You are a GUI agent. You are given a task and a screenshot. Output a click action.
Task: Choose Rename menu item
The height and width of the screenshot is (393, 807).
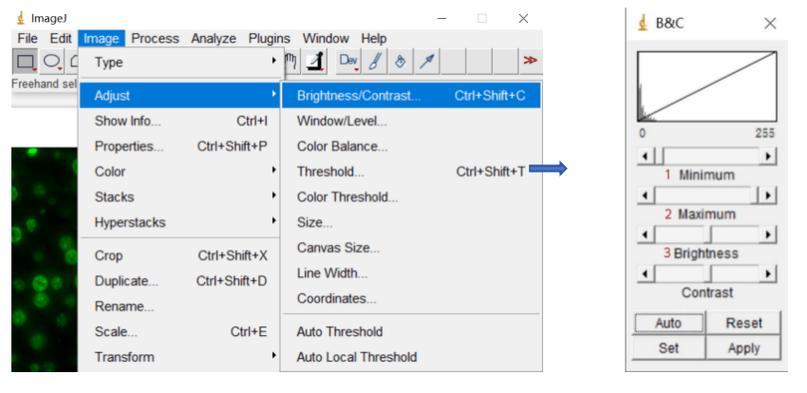click(x=180, y=307)
